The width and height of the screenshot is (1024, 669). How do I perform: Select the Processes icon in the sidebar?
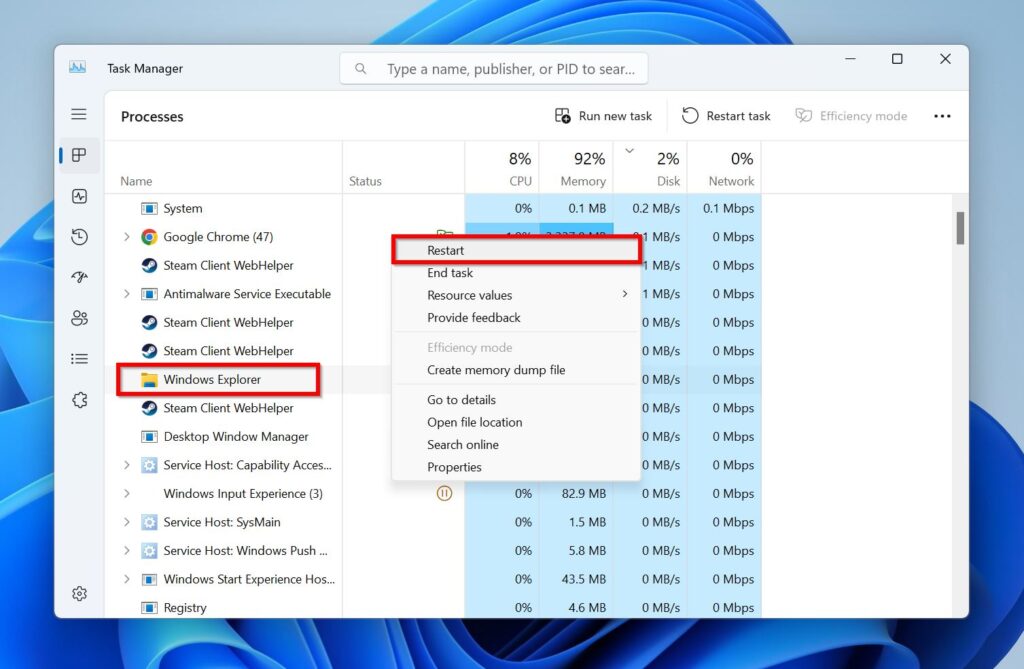79,155
